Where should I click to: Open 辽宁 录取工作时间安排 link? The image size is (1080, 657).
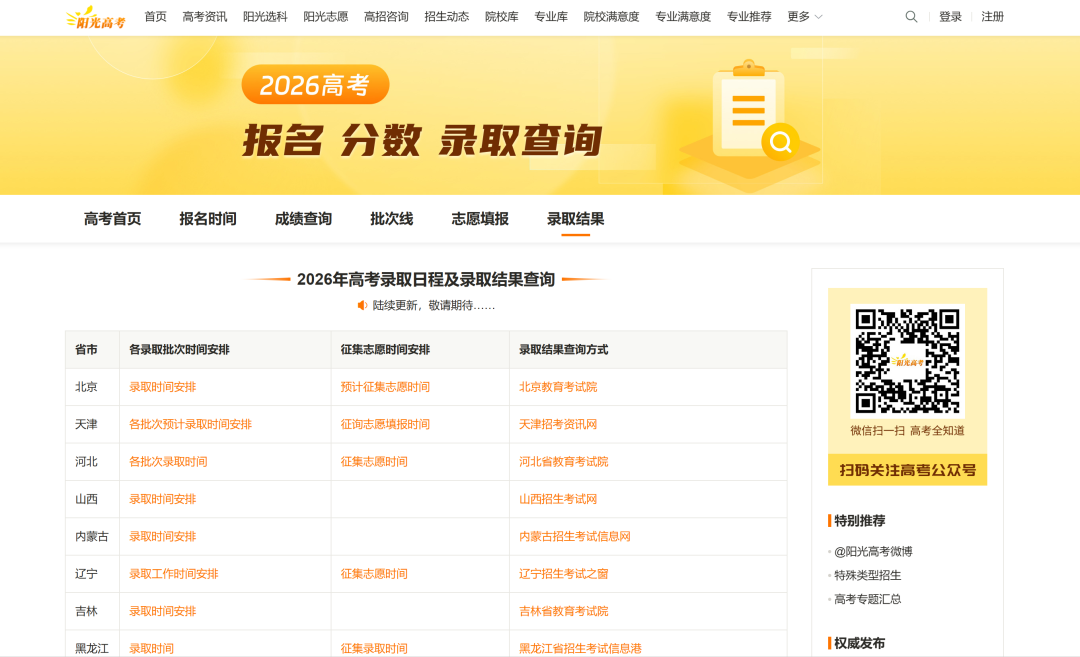[174, 574]
